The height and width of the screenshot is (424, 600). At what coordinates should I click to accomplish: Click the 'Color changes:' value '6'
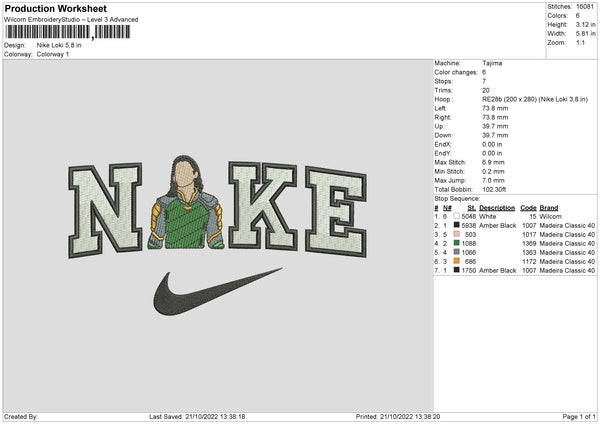click(x=484, y=72)
